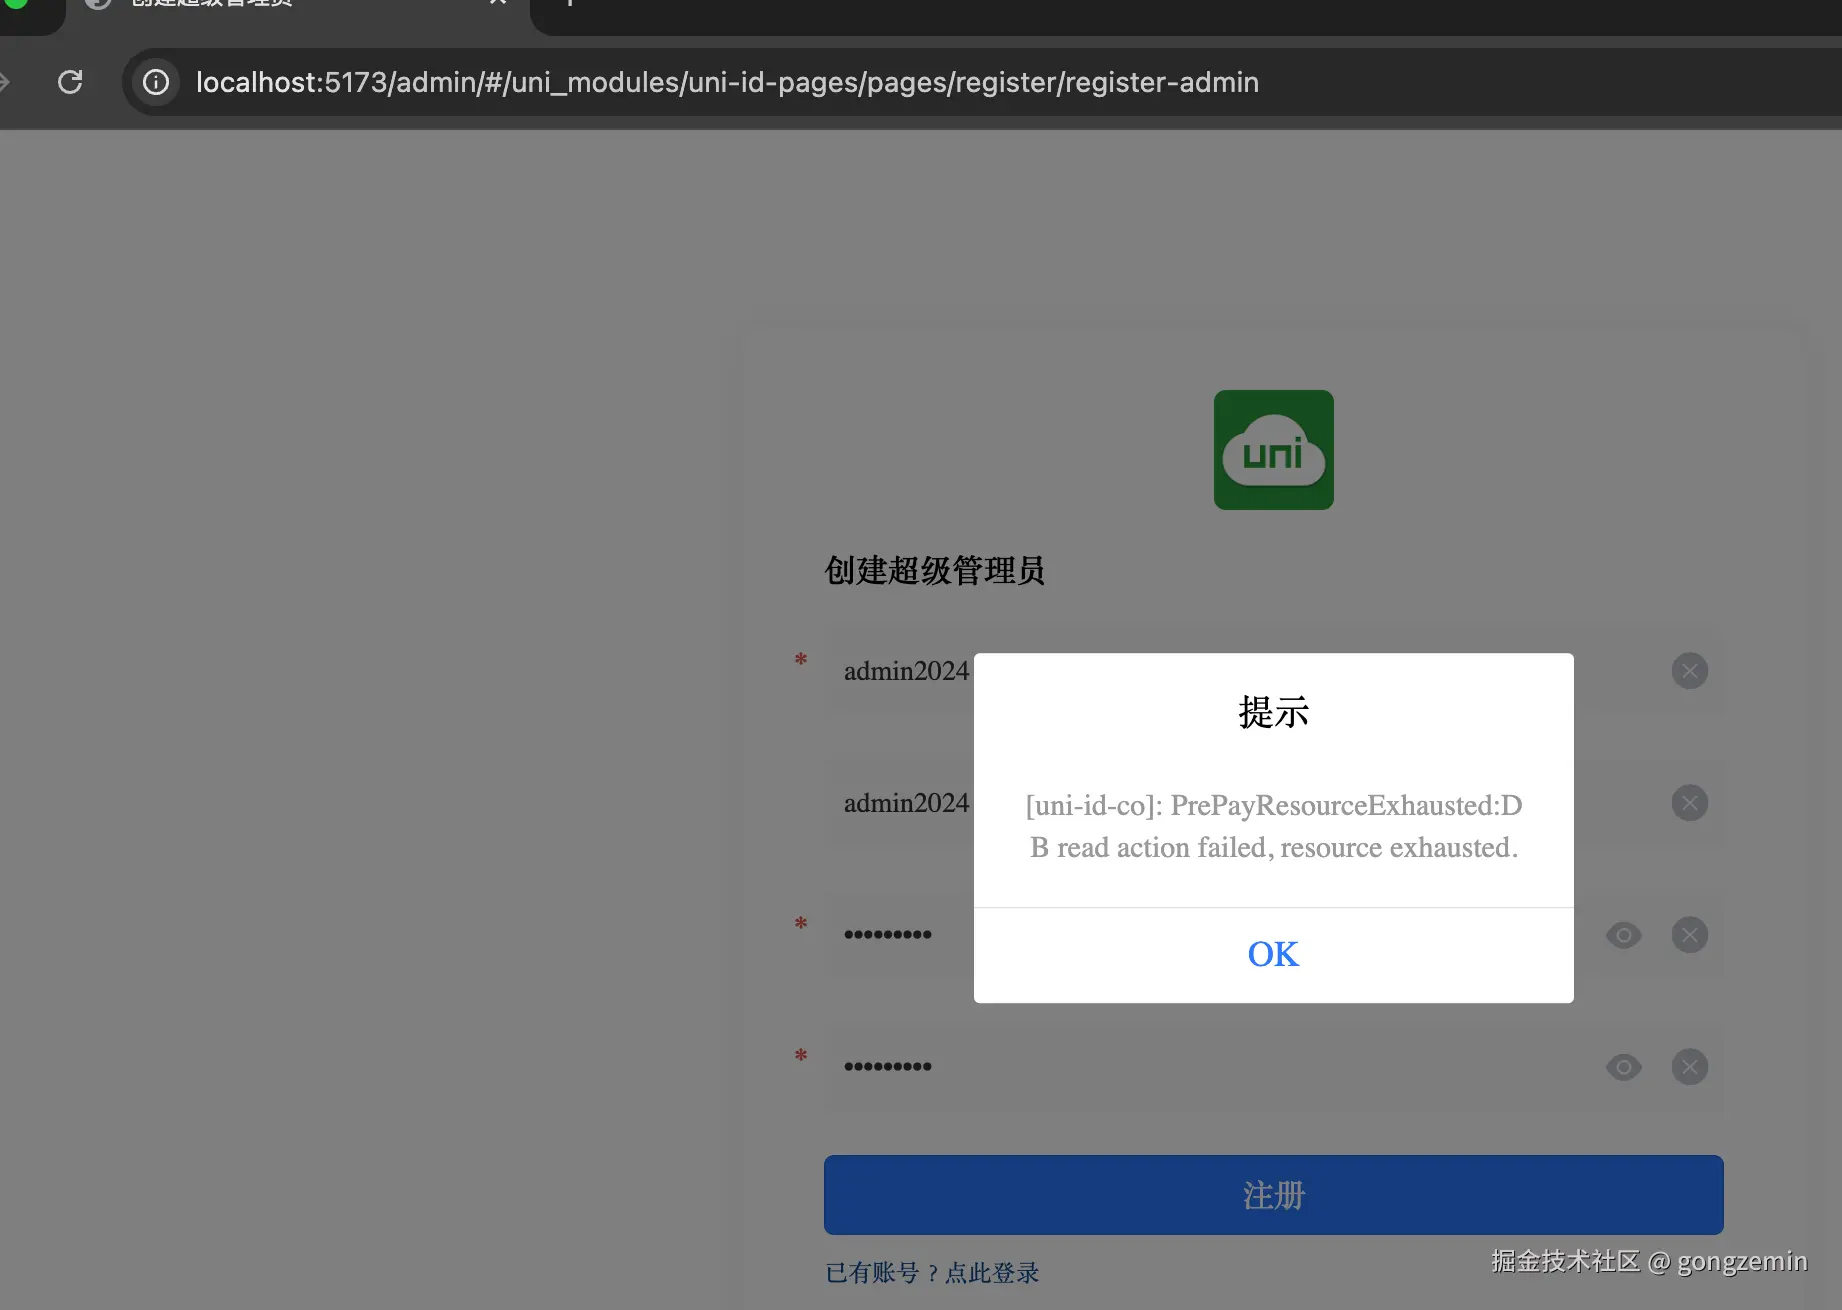
Task: Clear the confirm password field
Action: coord(1689,1067)
